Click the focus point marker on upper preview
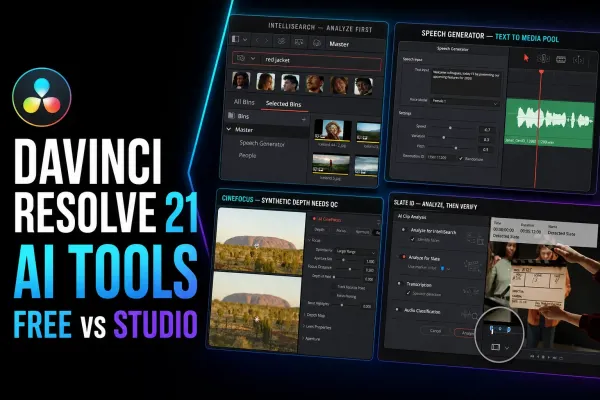This screenshot has width=600, height=400. [257, 245]
